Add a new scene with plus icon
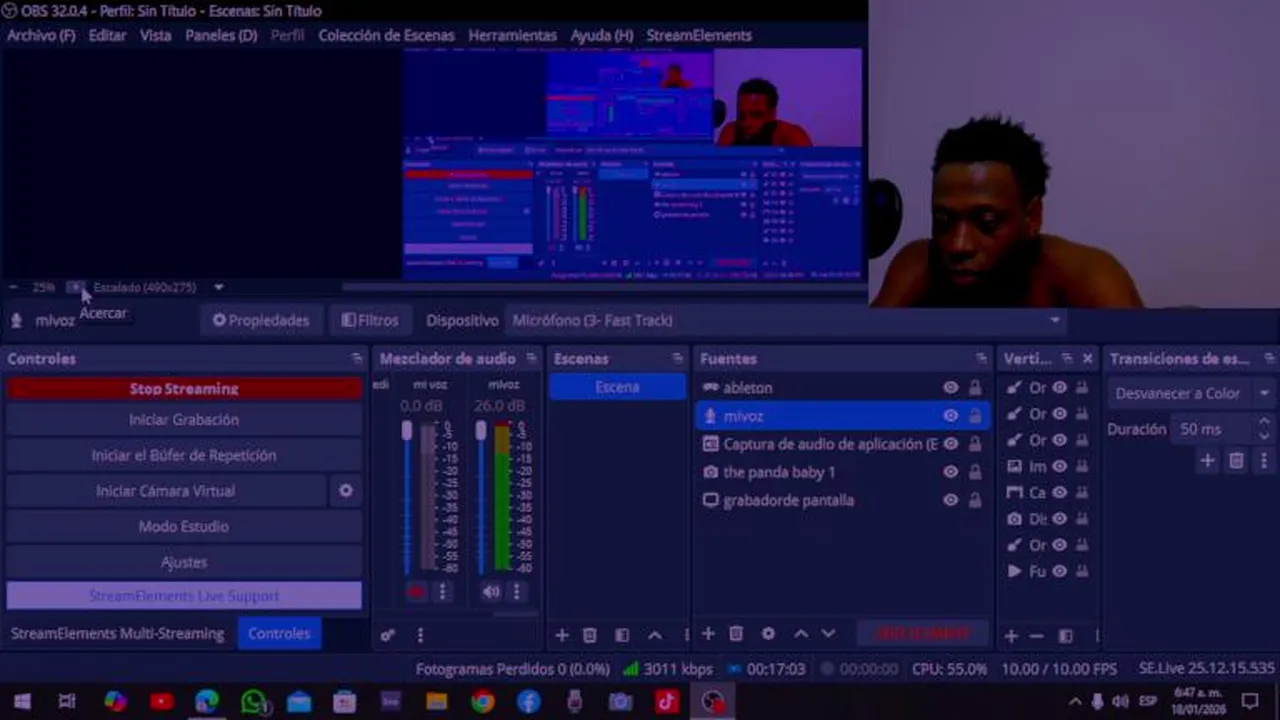Viewport: 1280px width, 720px height. click(x=562, y=635)
